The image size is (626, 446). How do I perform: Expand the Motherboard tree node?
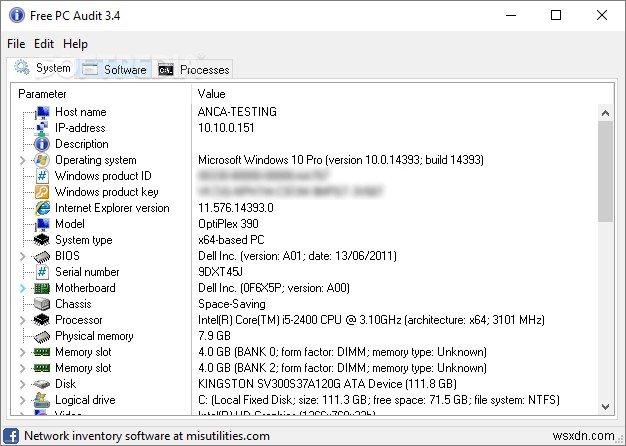[x=23, y=288]
